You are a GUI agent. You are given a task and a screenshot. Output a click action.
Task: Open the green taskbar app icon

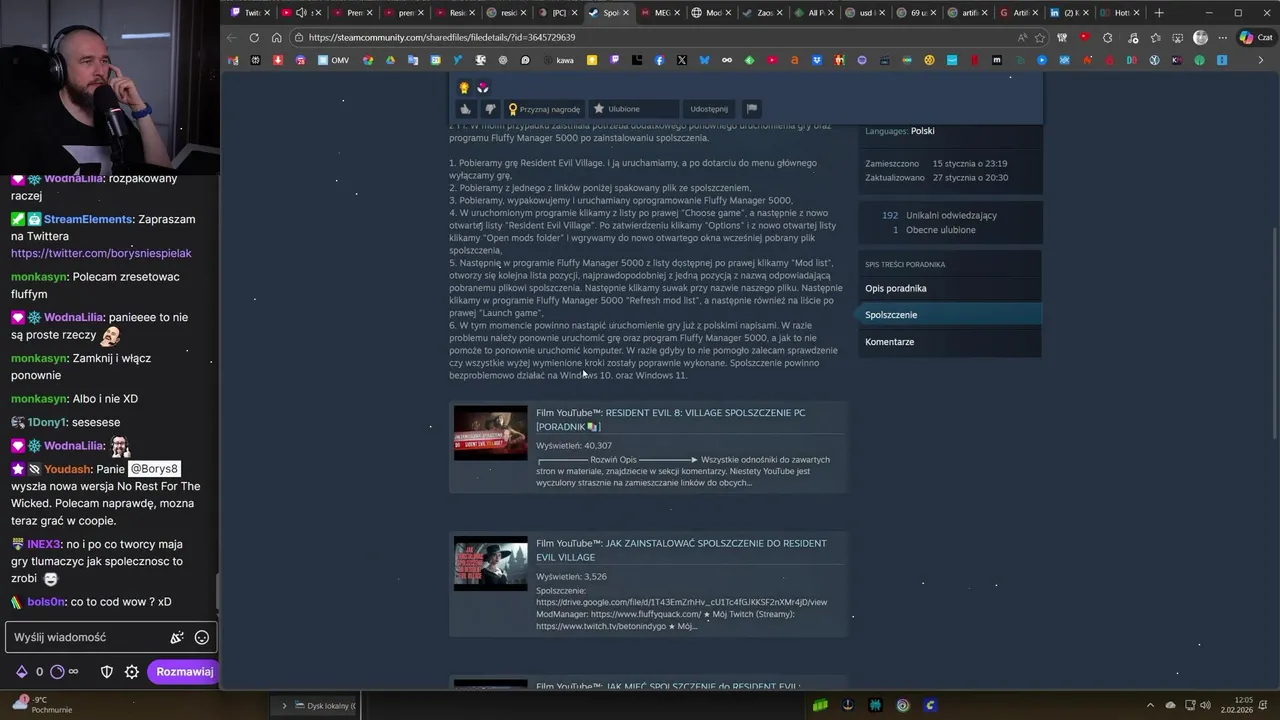tap(820, 706)
